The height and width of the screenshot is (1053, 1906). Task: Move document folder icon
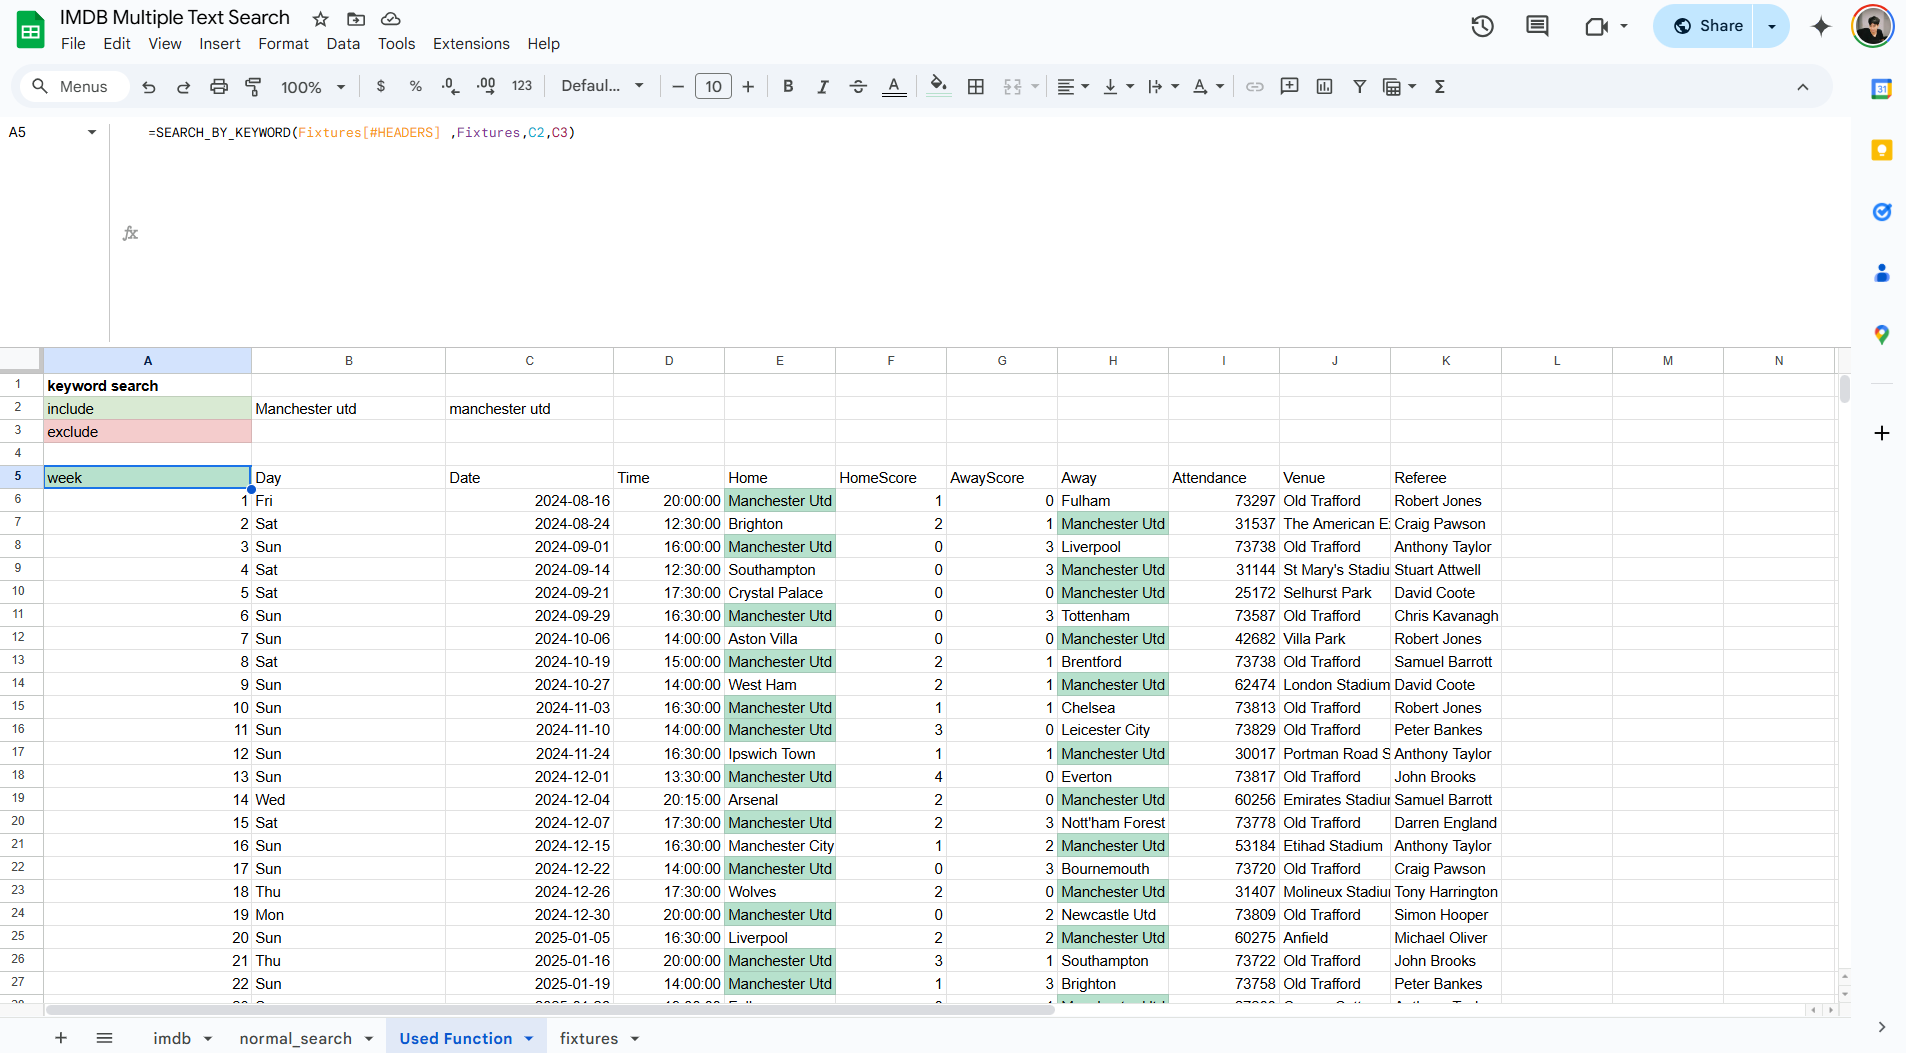356,19
